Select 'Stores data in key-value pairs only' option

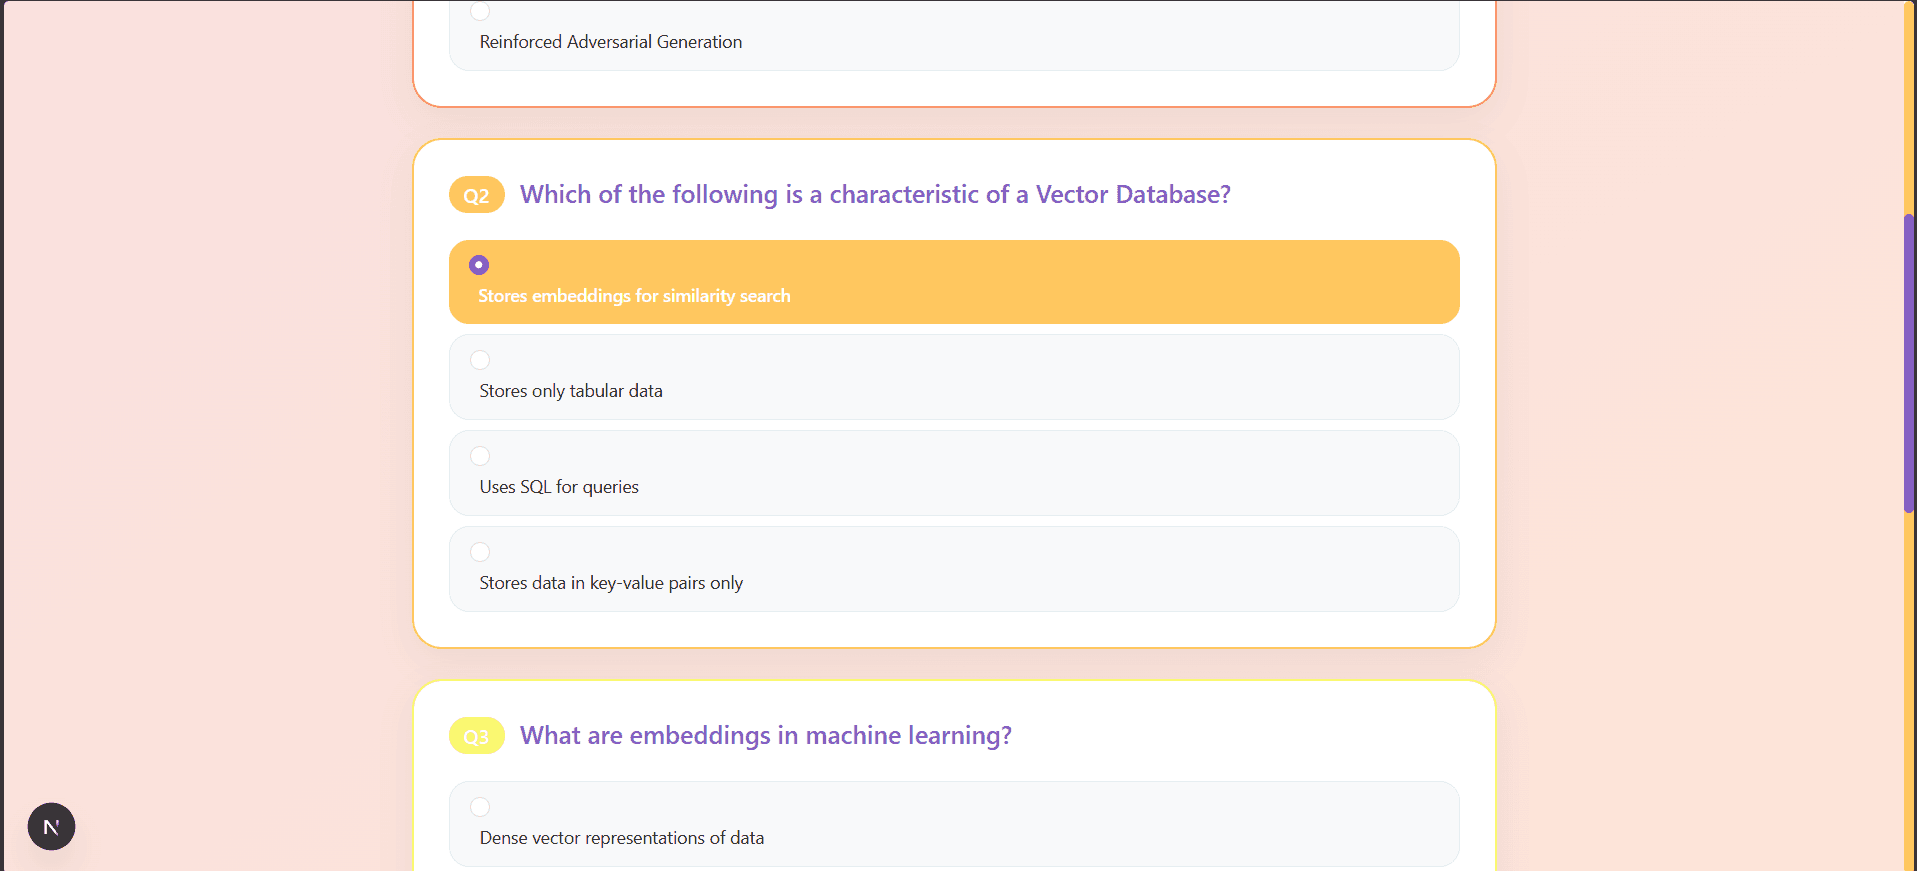click(481, 552)
